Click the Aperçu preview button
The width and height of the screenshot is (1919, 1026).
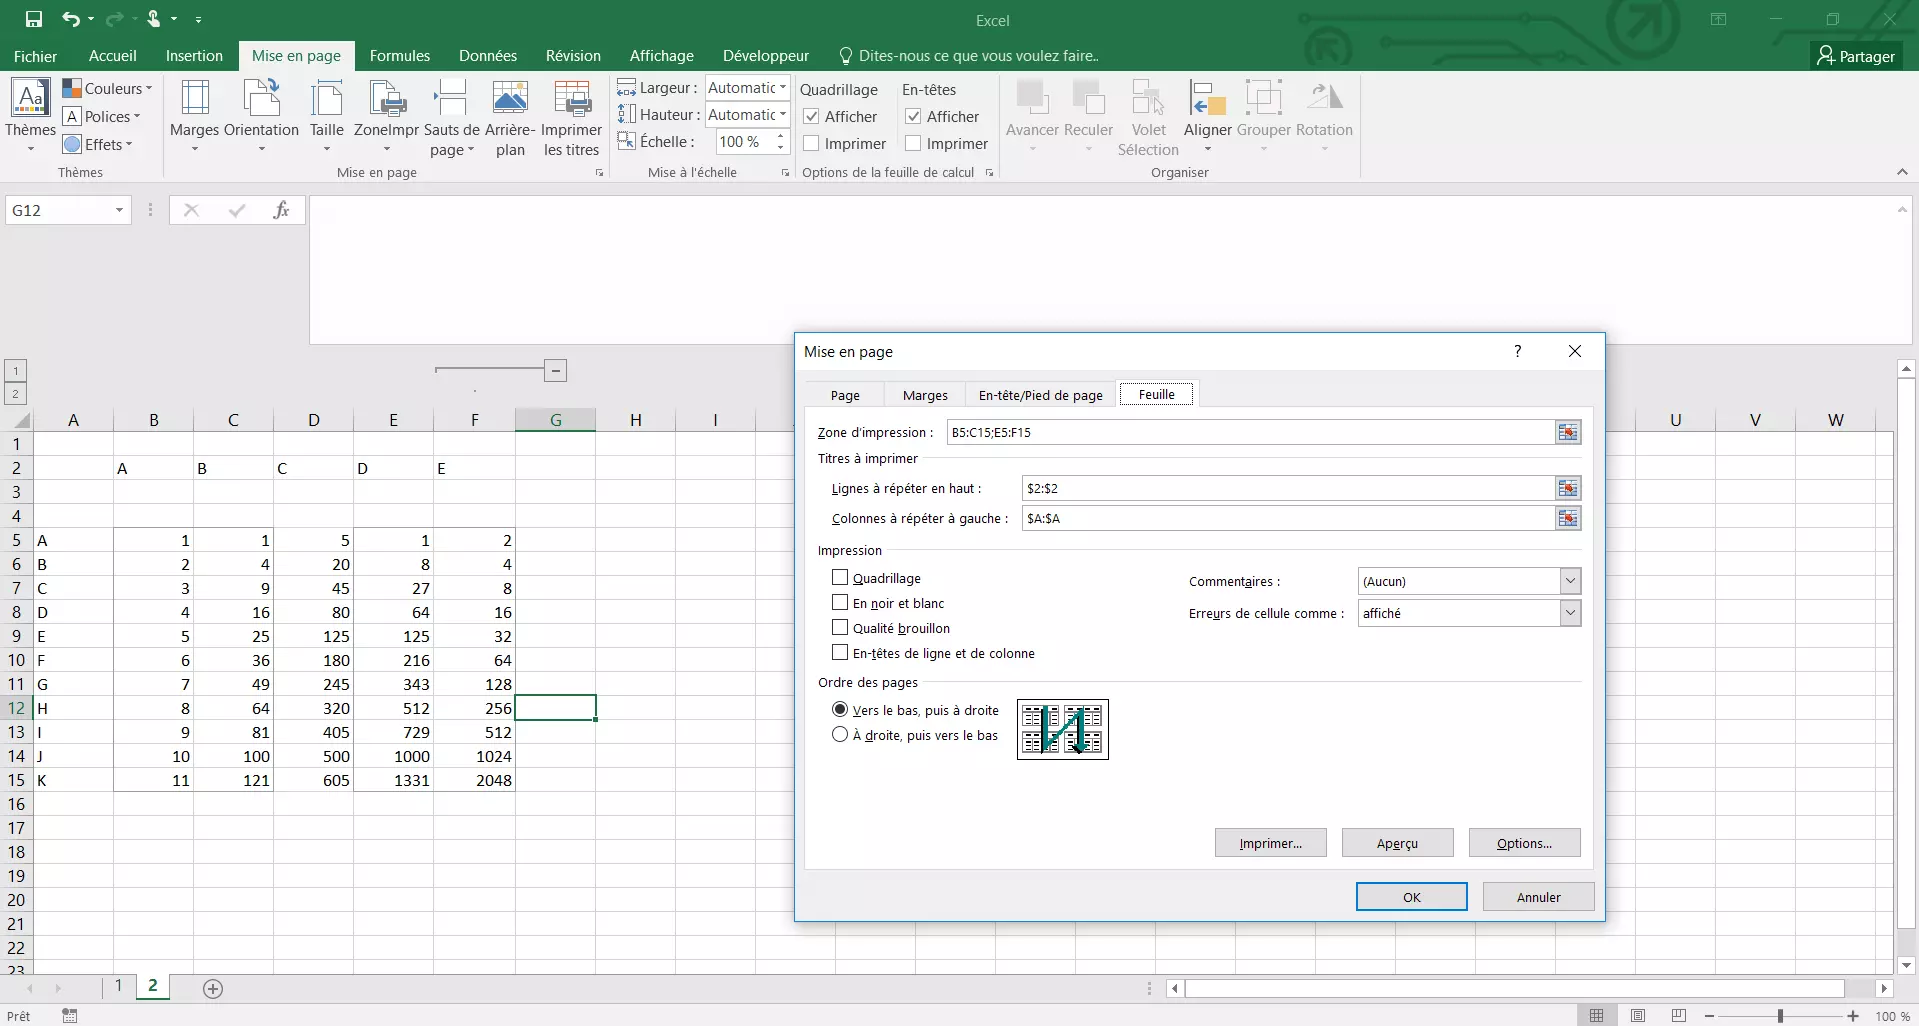tap(1397, 843)
